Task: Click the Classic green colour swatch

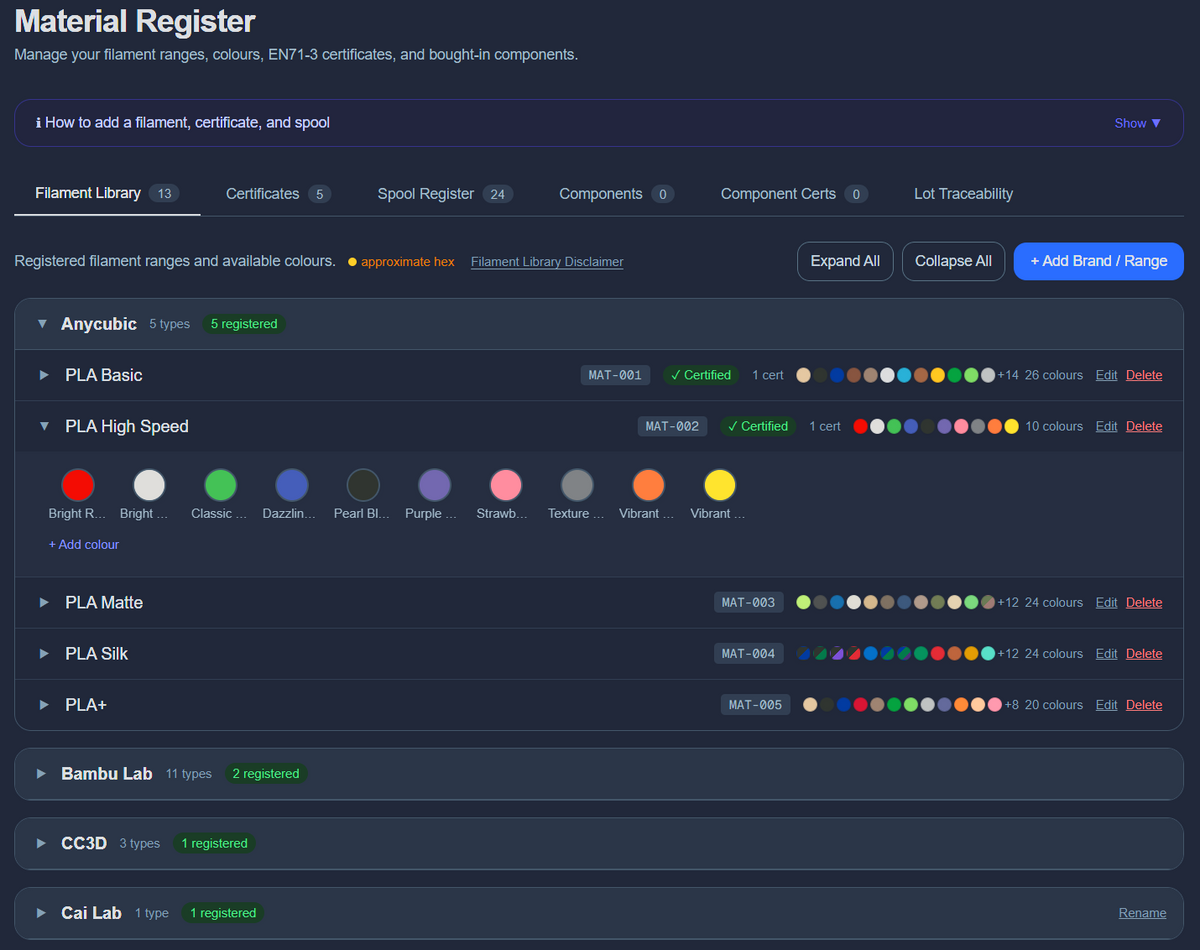Action: point(220,486)
